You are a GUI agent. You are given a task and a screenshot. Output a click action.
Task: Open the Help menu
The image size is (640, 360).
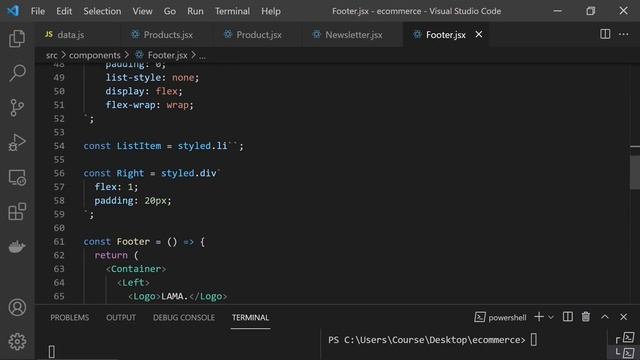click(271, 11)
